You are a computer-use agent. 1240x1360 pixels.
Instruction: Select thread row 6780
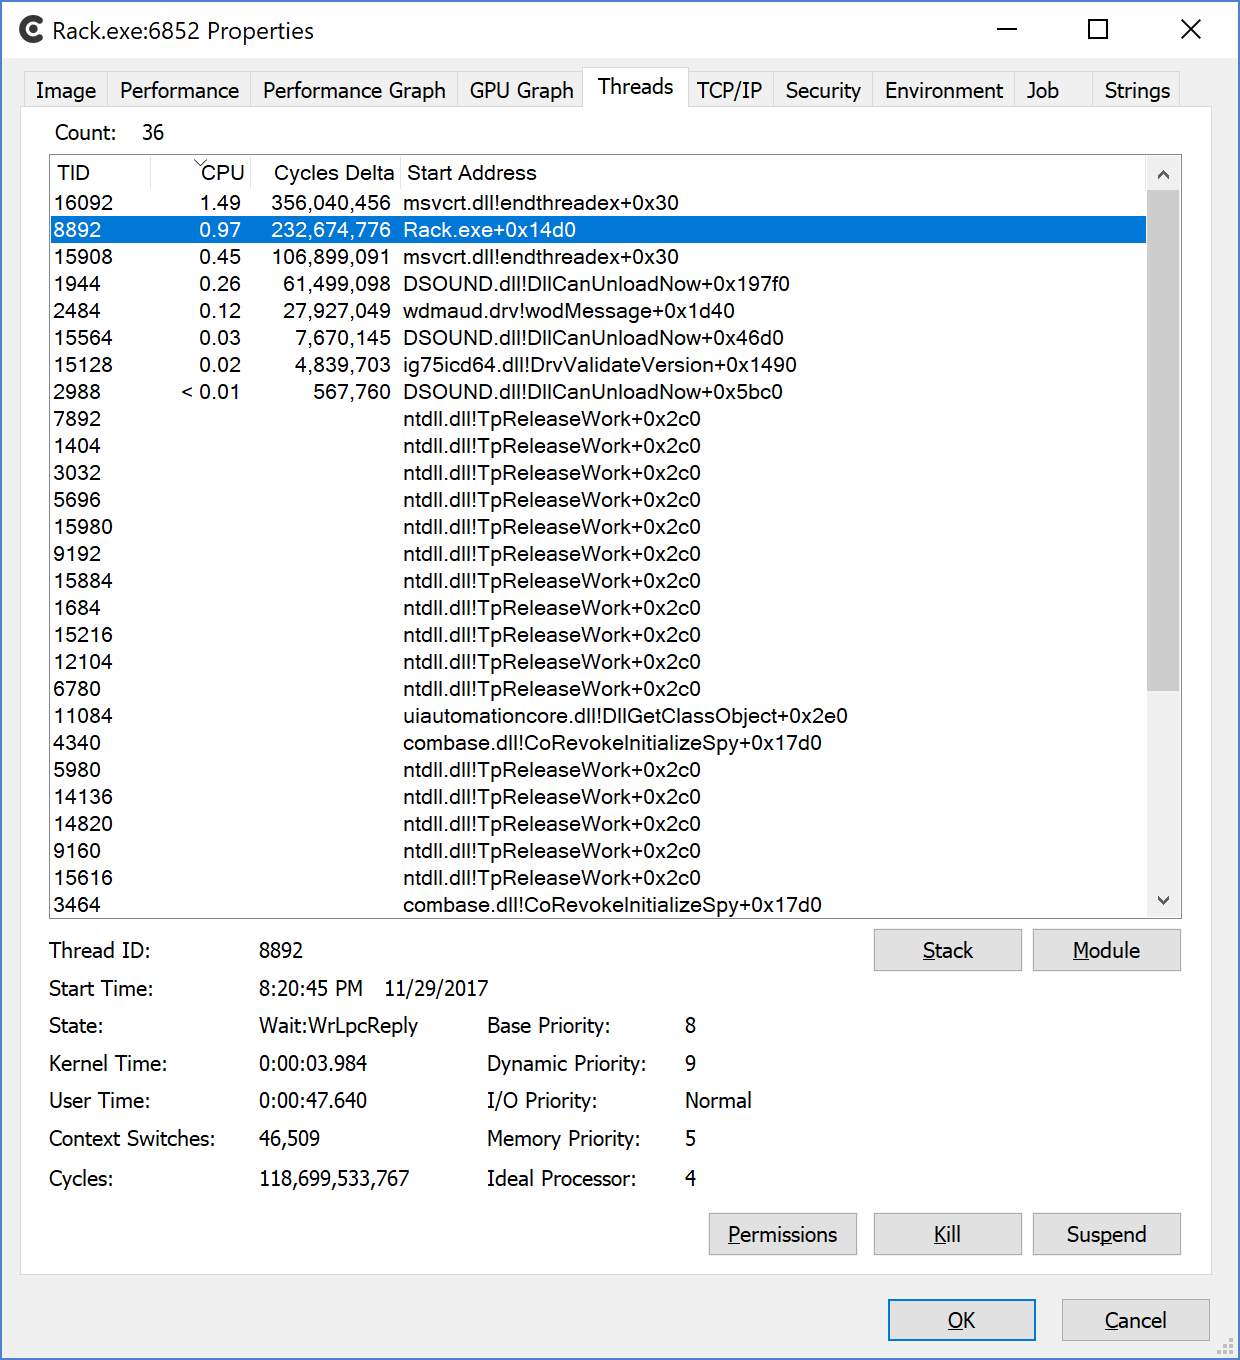tap(598, 689)
